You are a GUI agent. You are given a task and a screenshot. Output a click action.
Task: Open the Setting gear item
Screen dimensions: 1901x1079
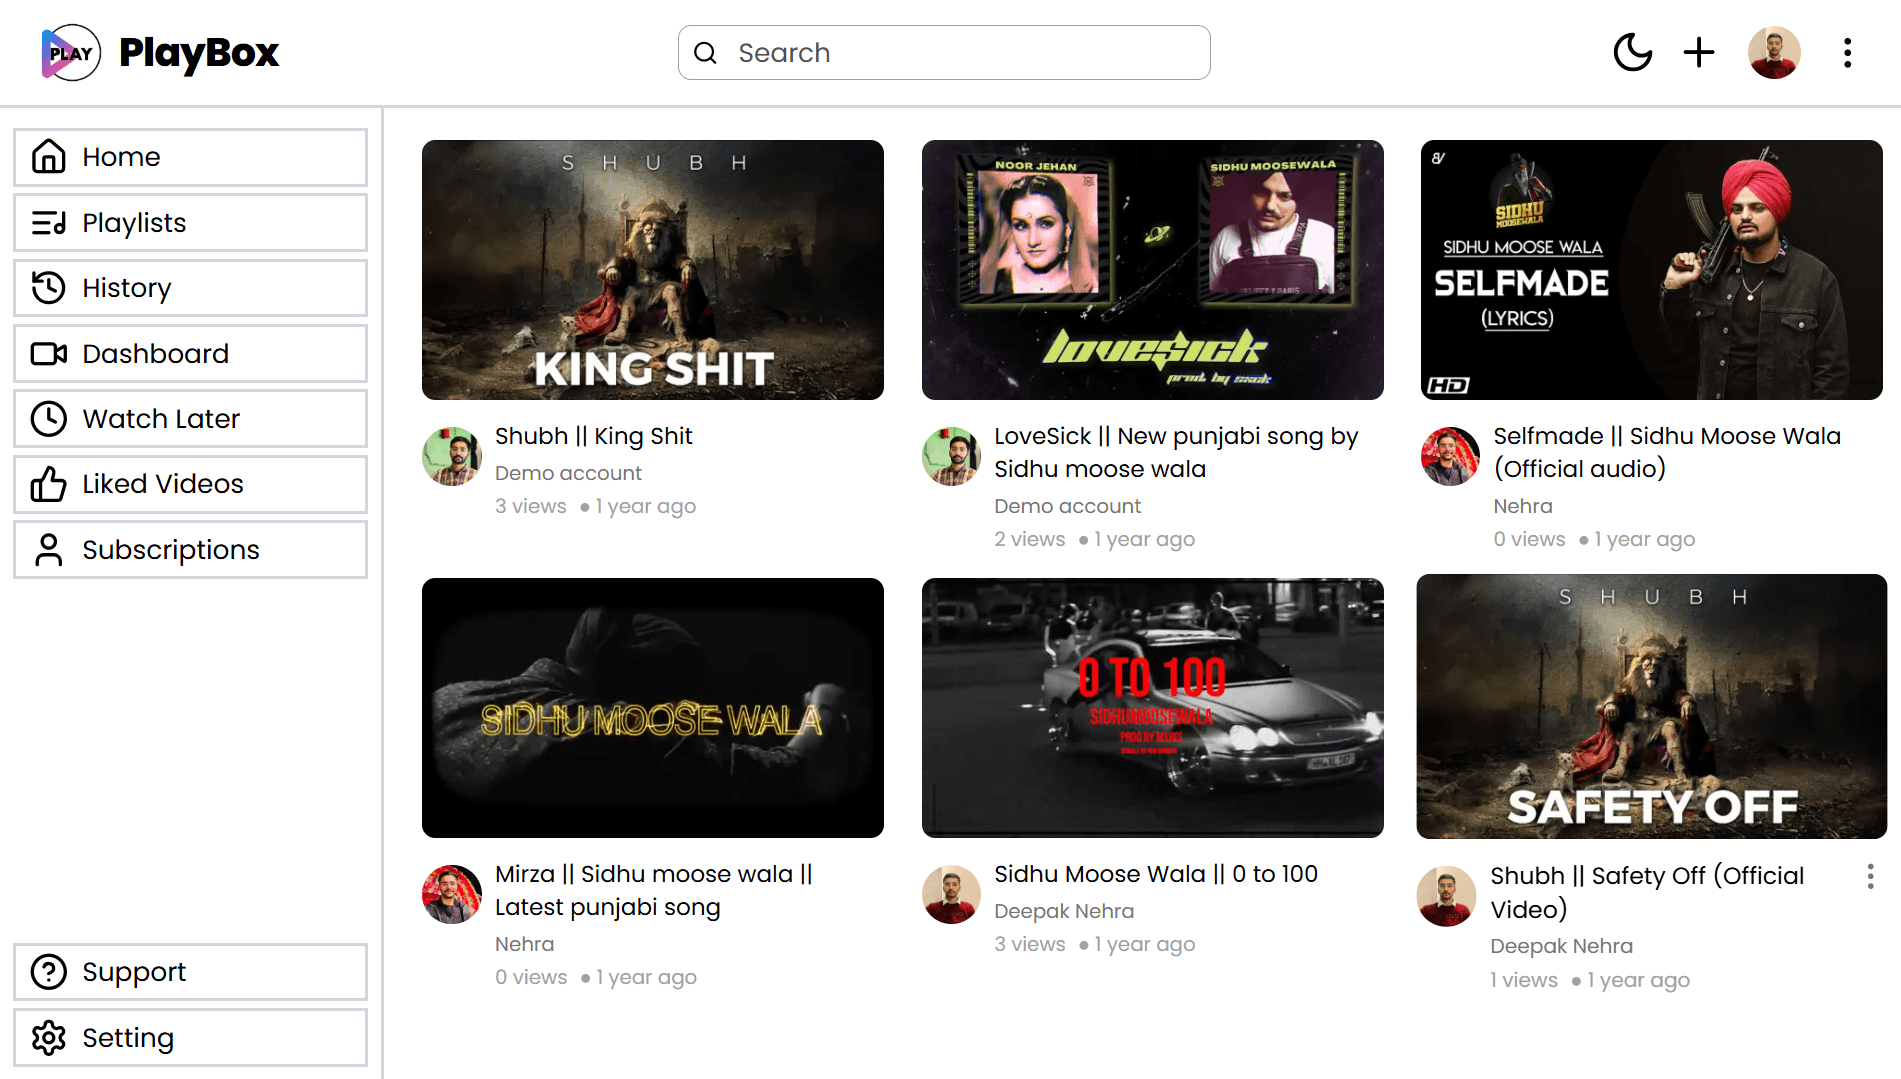click(190, 1037)
